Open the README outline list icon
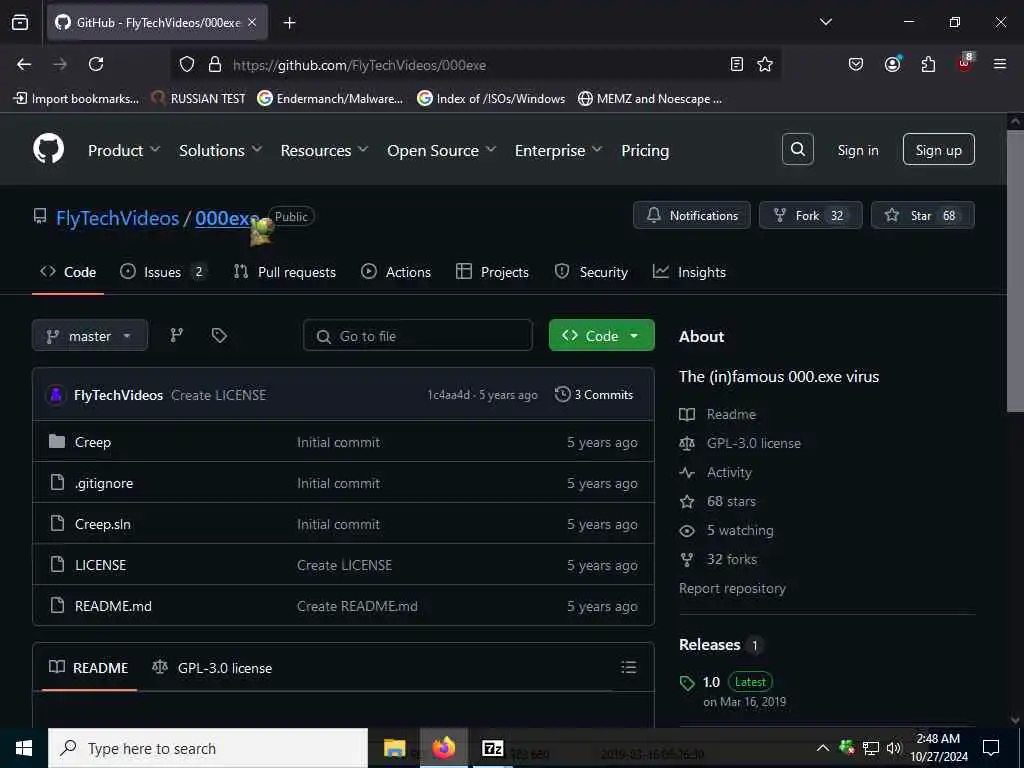Screen dimensions: 1024x768 [628, 667]
